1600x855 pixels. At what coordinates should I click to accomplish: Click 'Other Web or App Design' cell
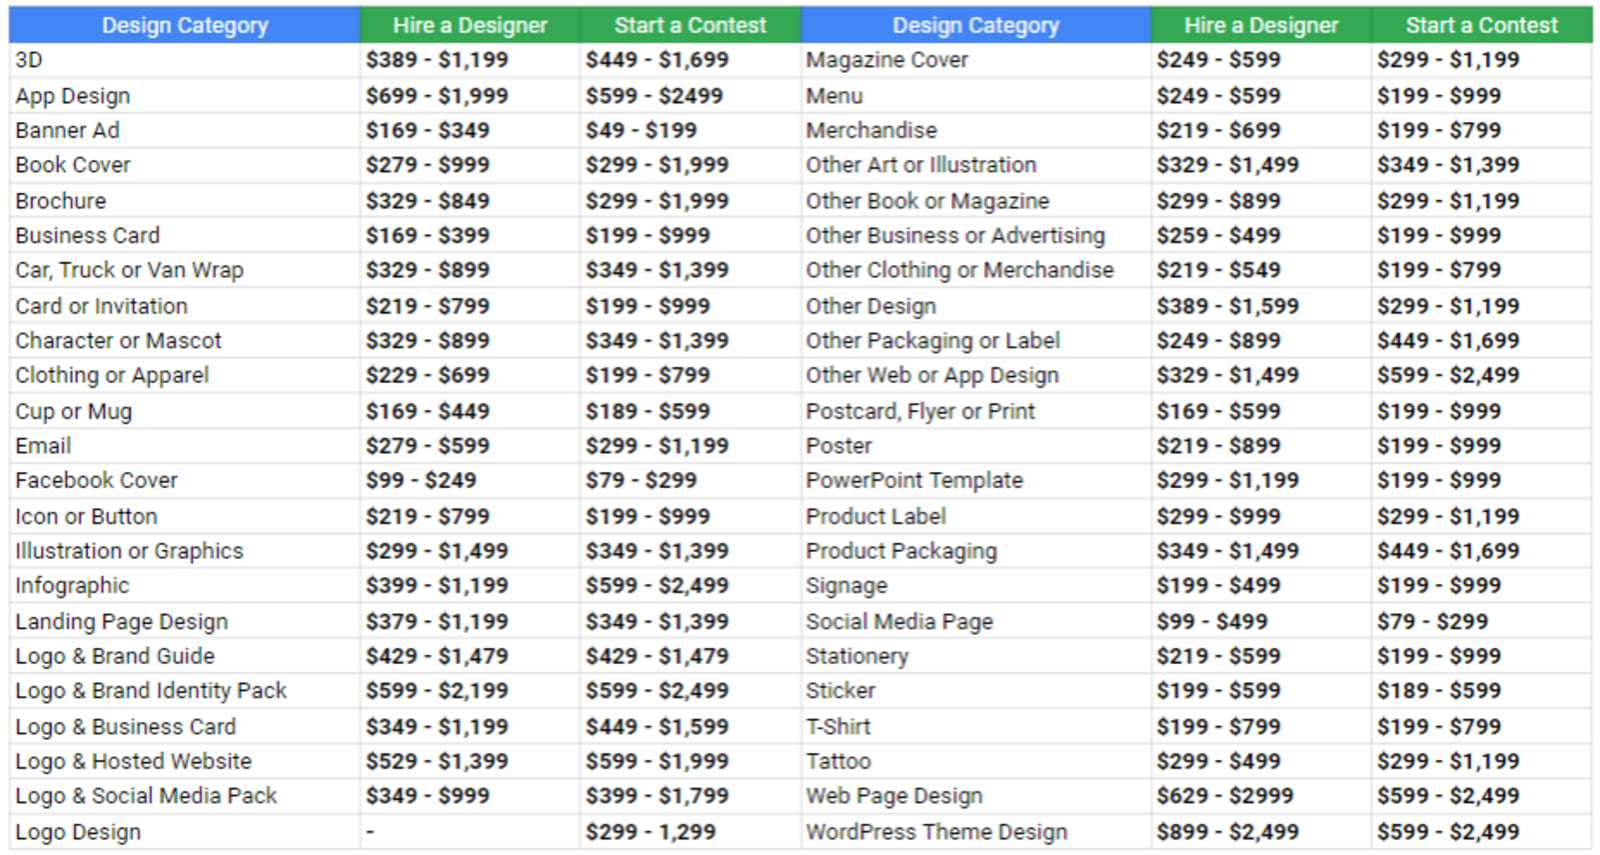pos(975,375)
